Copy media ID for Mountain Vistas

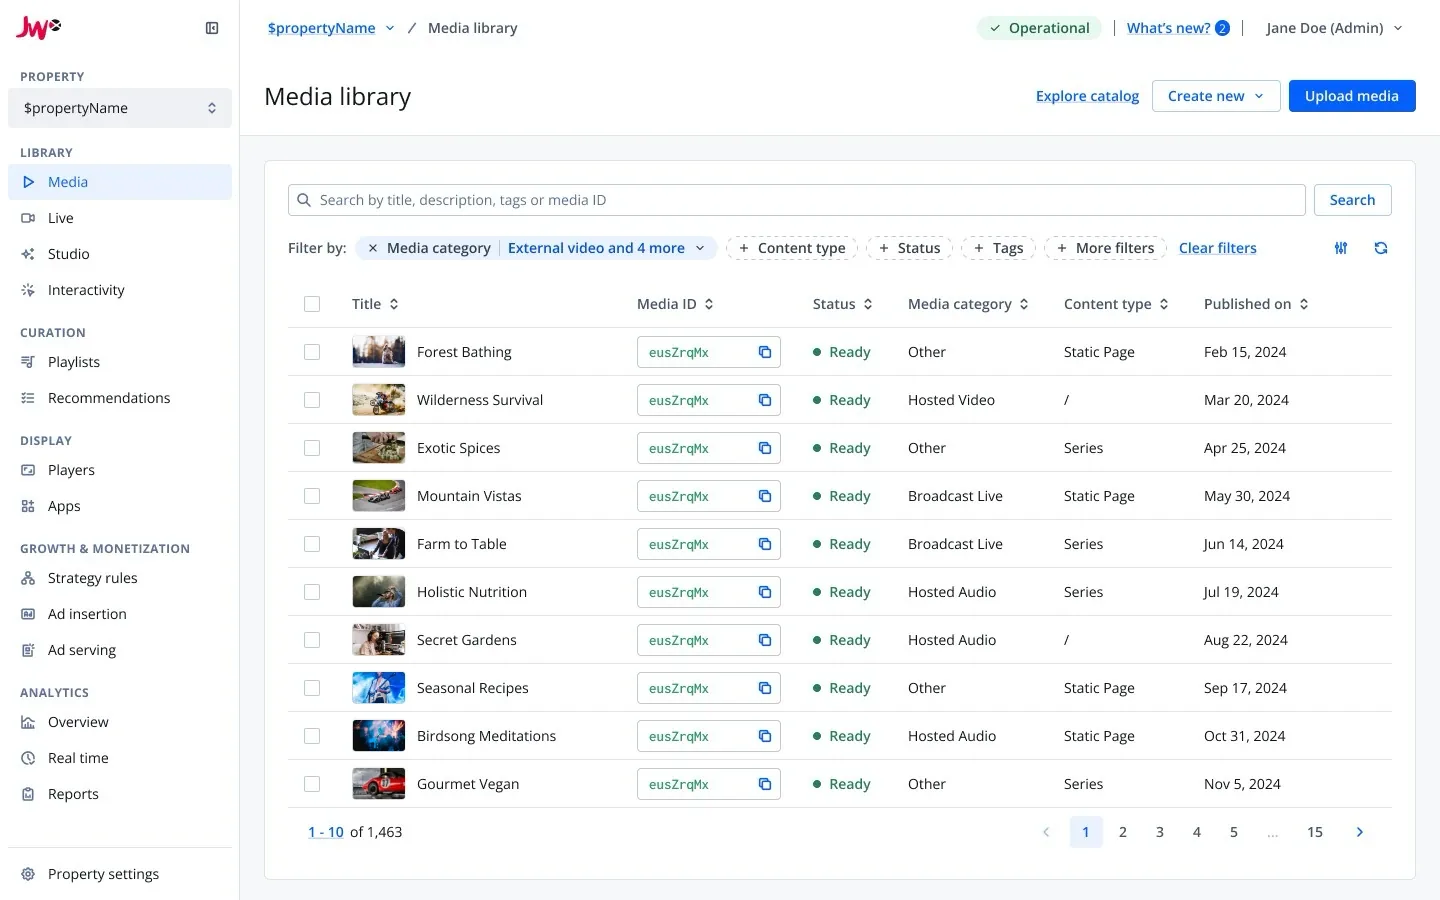[765, 496]
